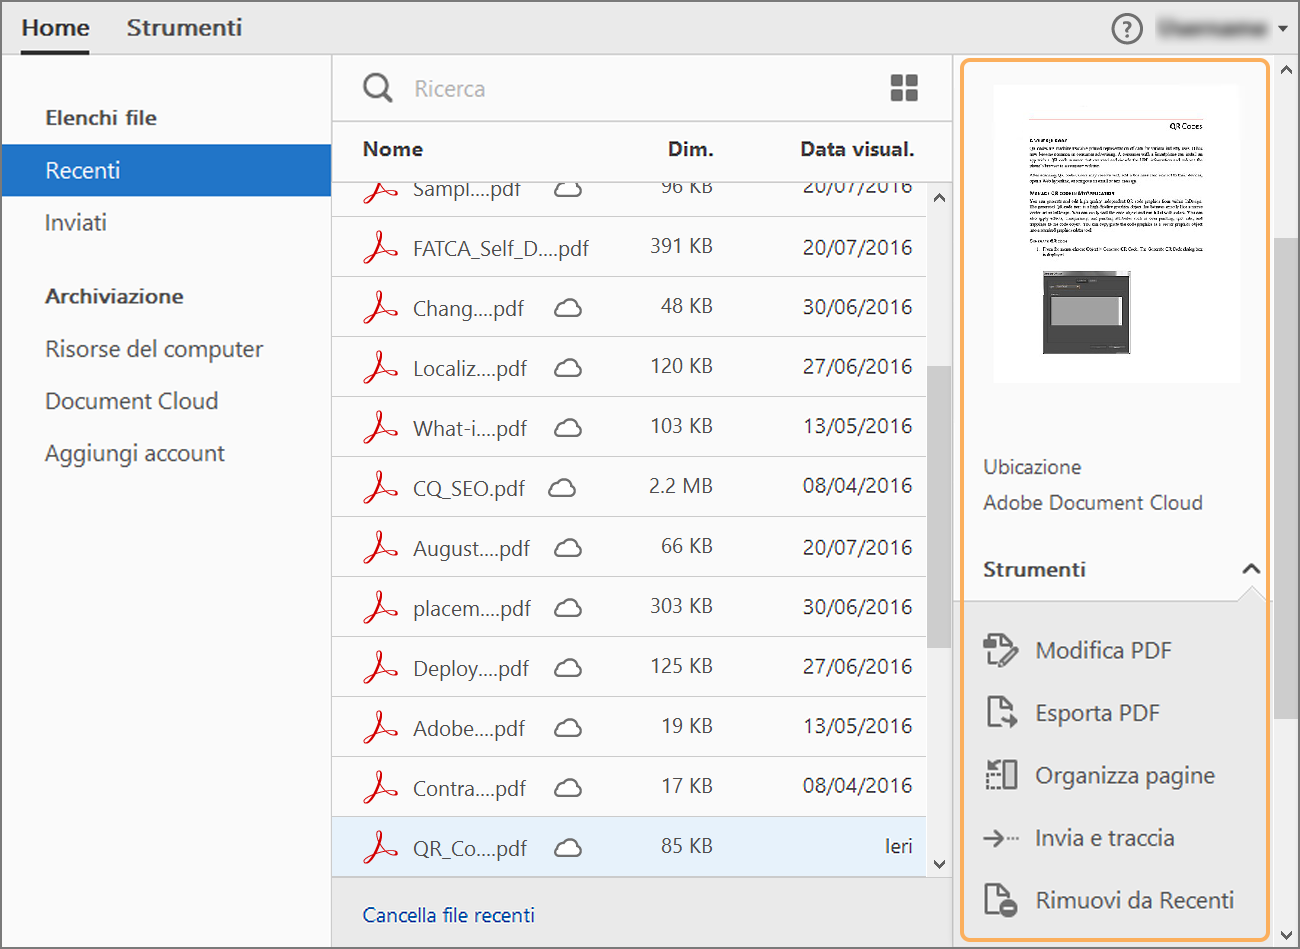Click the search magnifier icon

click(x=378, y=88)
